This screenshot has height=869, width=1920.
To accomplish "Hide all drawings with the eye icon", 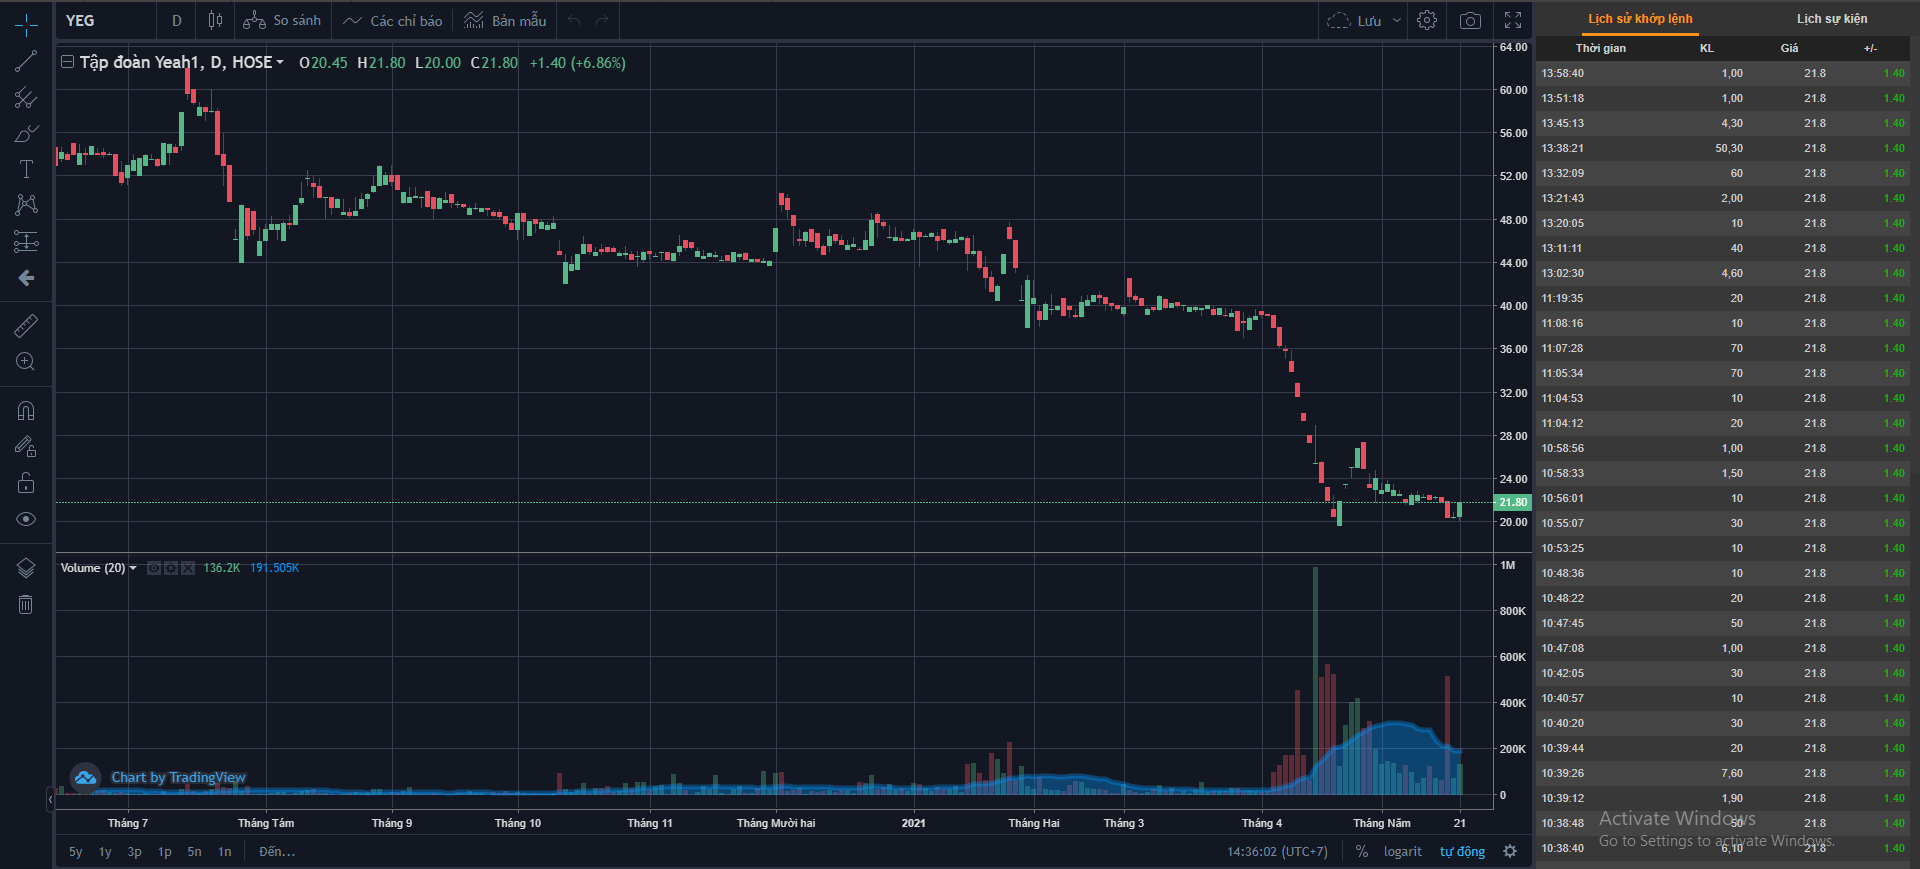I will tap(26, 519).
